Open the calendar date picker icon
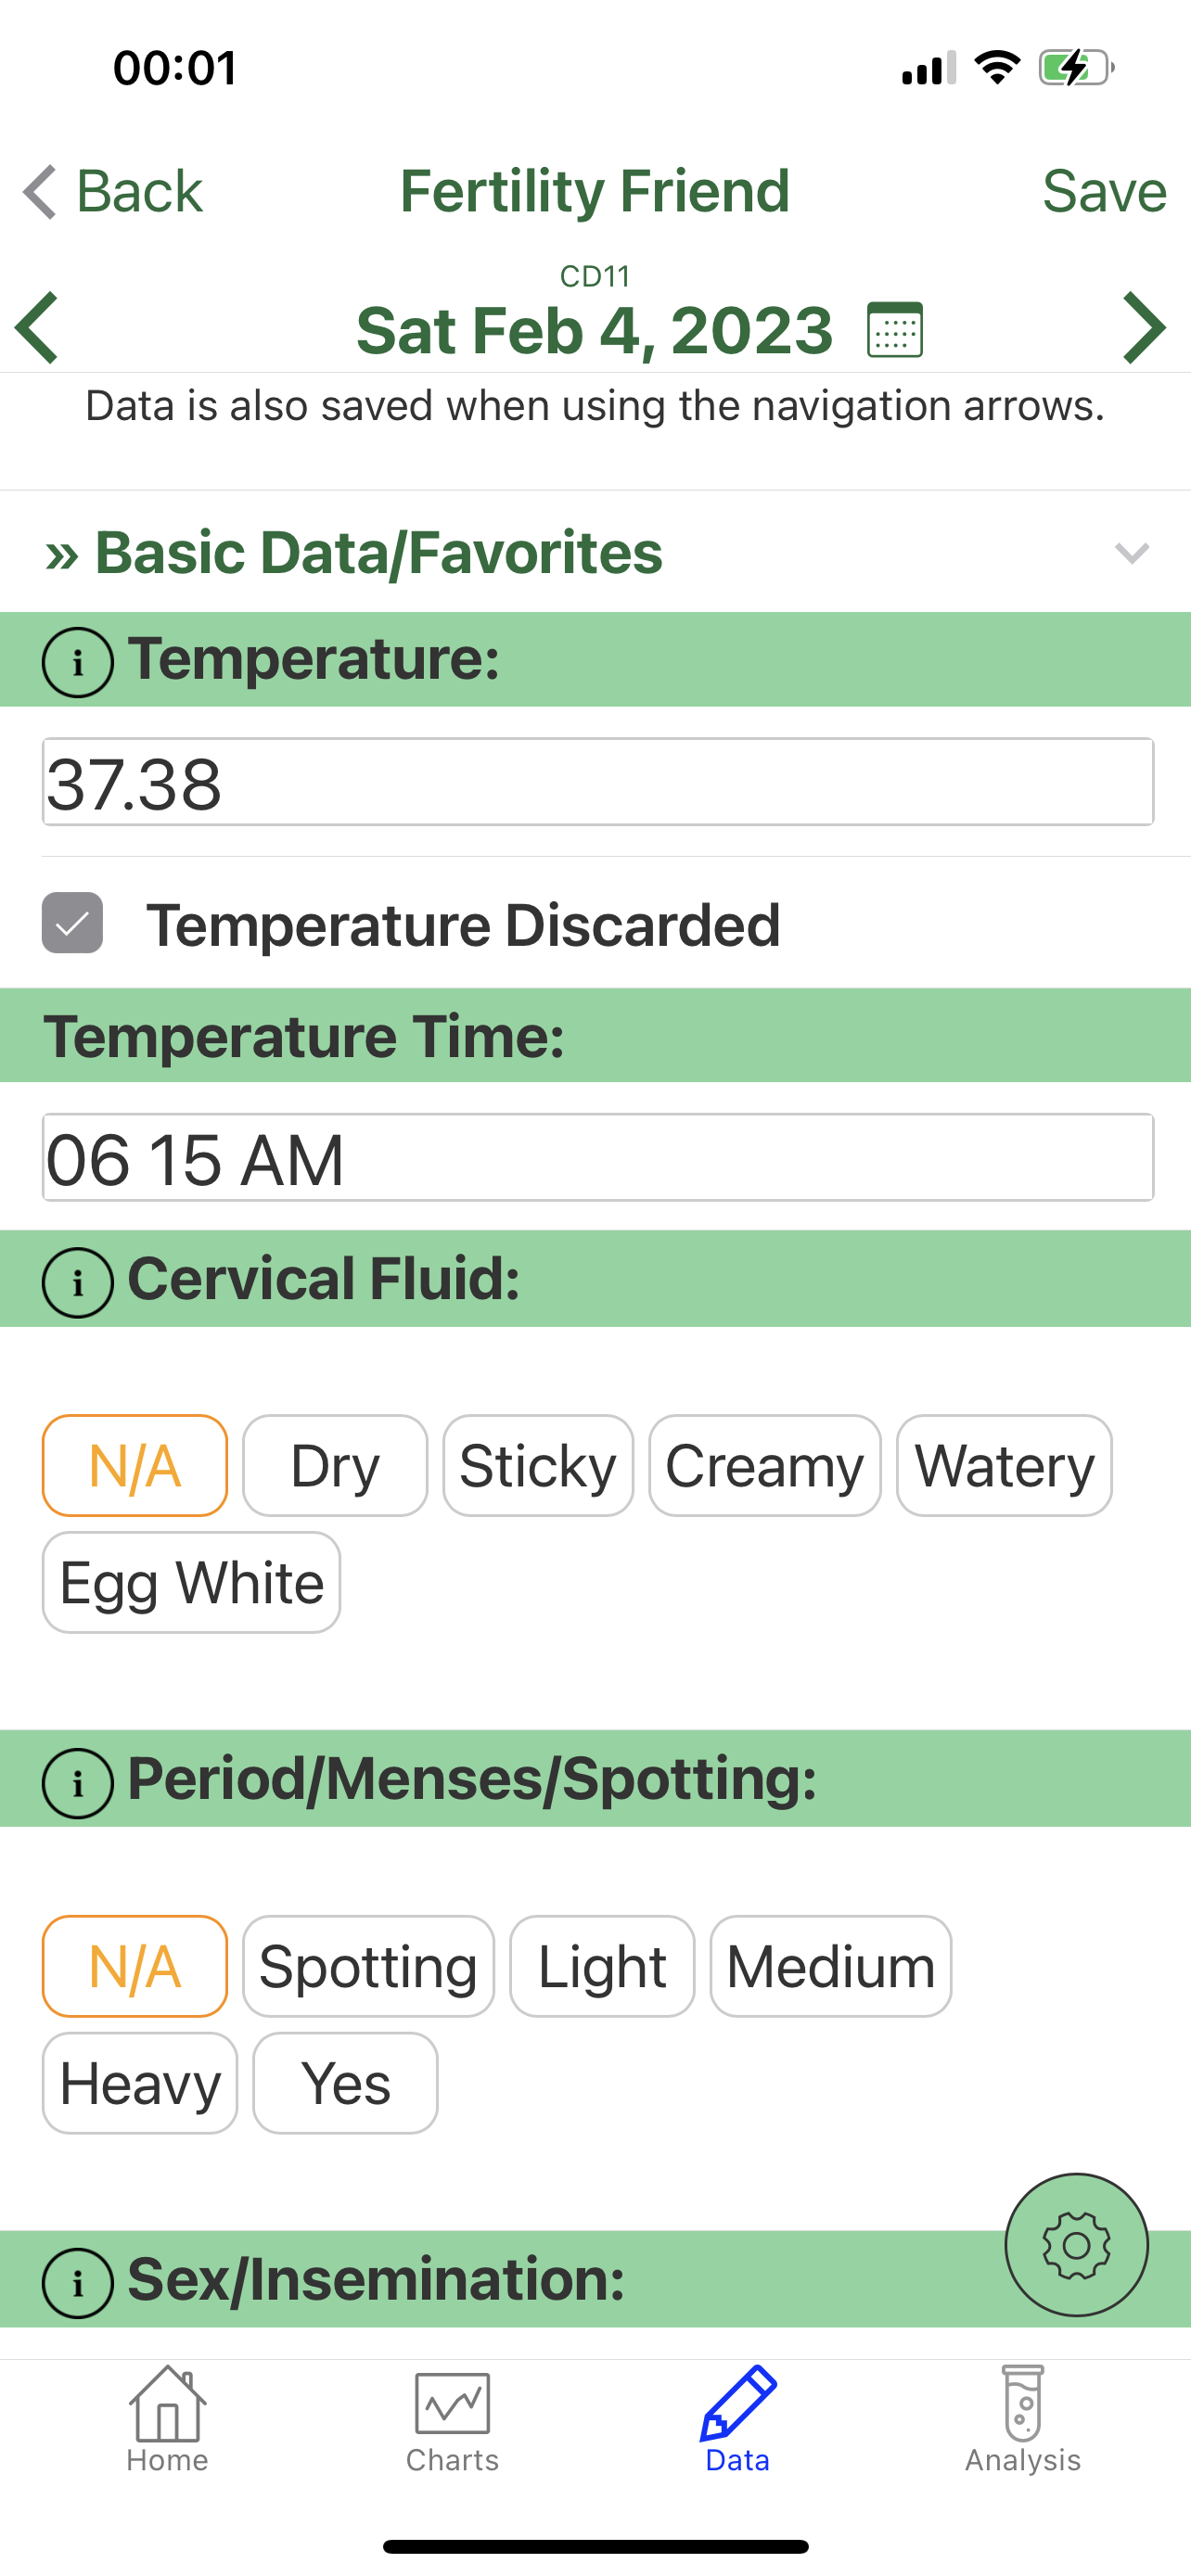Image resolution: width=1191 pixels, height=2576 pixels. point(894,330)
